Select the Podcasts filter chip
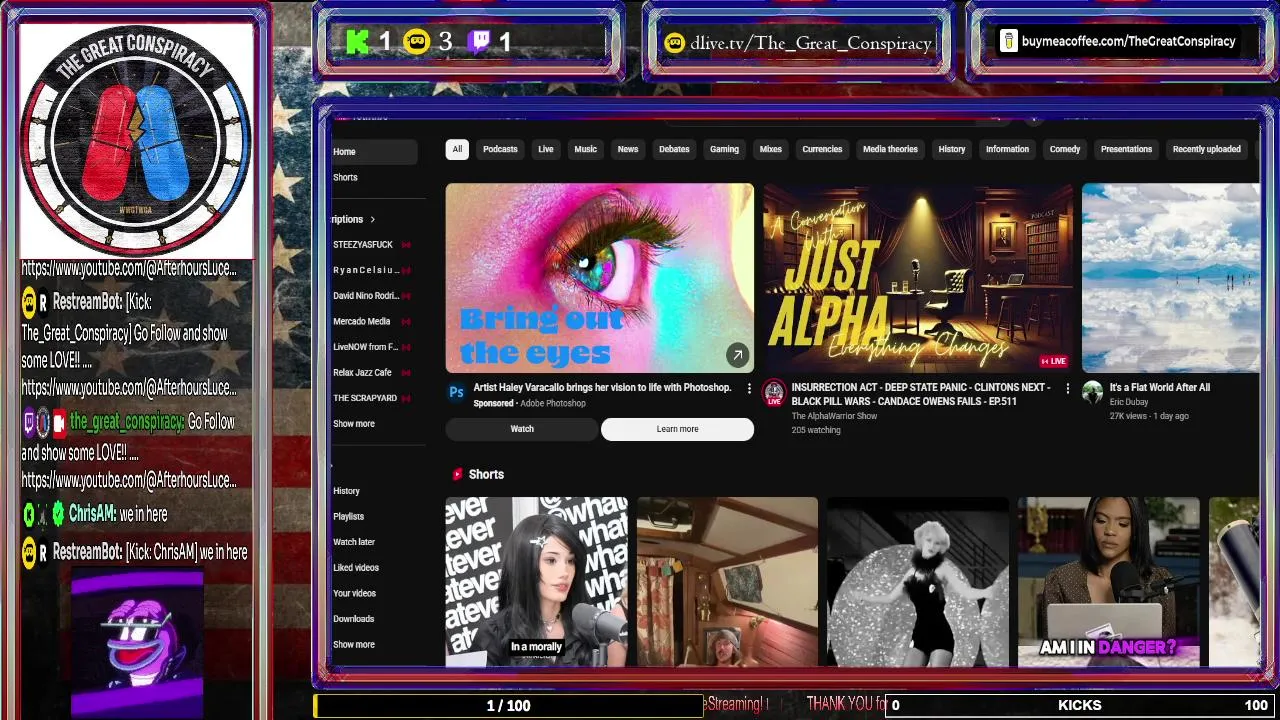 [500, 149]
